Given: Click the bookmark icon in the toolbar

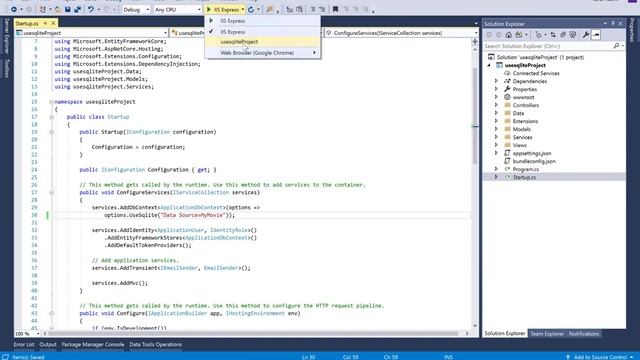Looking at the screenshot, I should click(335, 9).
